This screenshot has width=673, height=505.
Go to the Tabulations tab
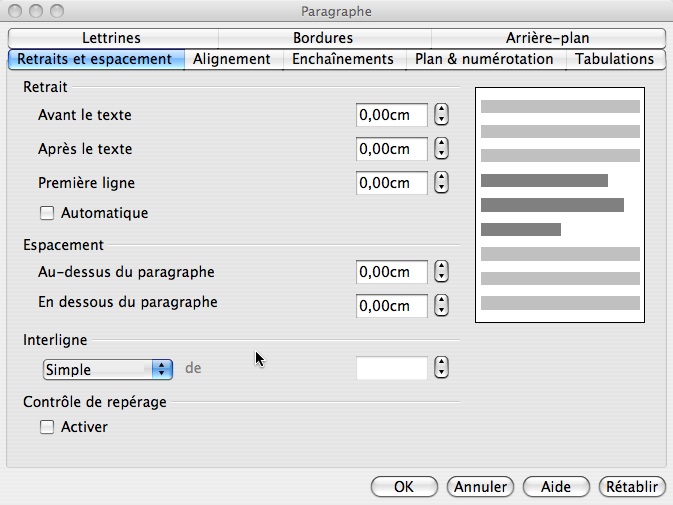615,59
